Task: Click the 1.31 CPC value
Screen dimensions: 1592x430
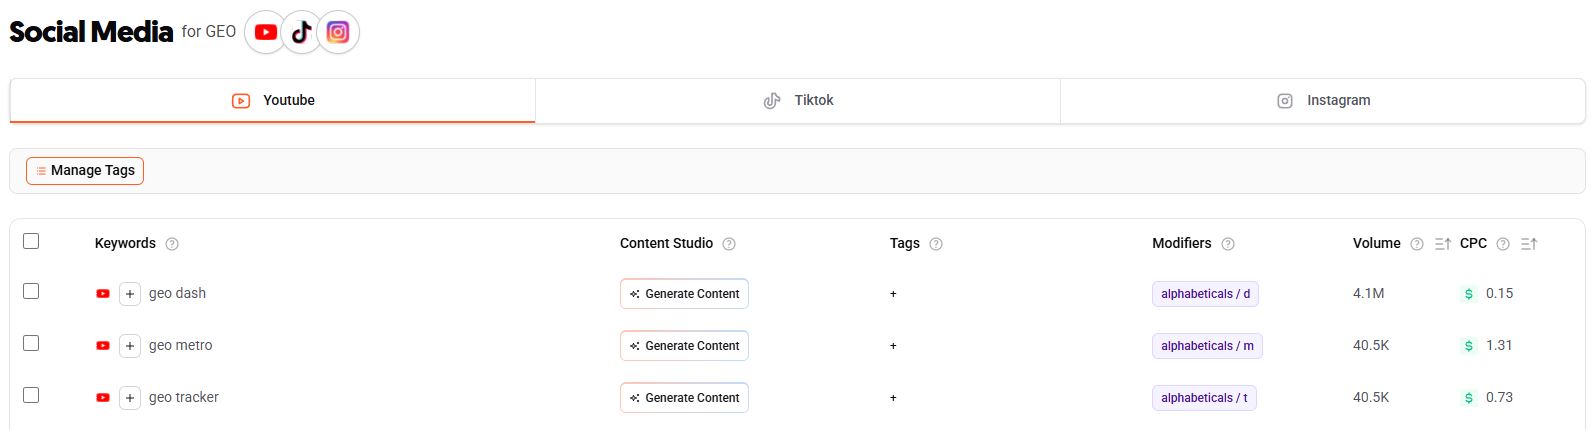Action: click(x=1499, y=346)
